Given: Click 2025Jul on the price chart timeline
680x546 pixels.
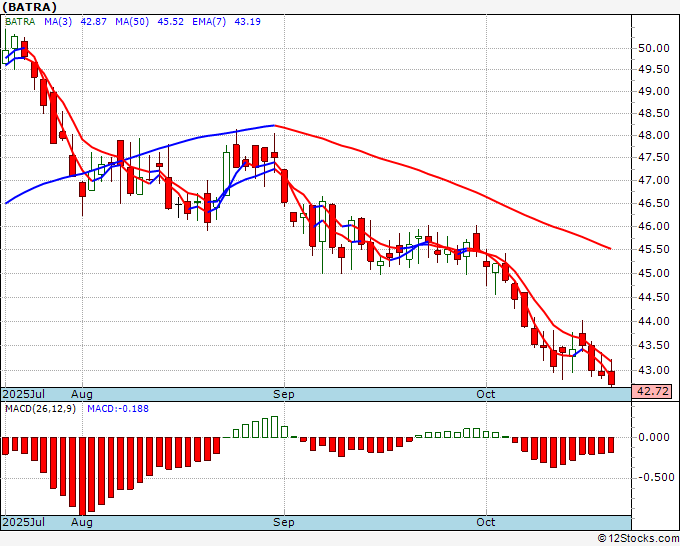Looking at the screenshot, I should [x=23, y=394].
